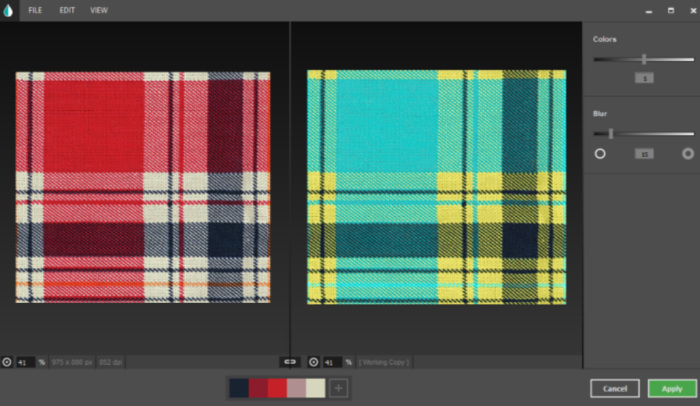
Task: Click the Blur value field showing 15
Action: [x=644, y=154]
